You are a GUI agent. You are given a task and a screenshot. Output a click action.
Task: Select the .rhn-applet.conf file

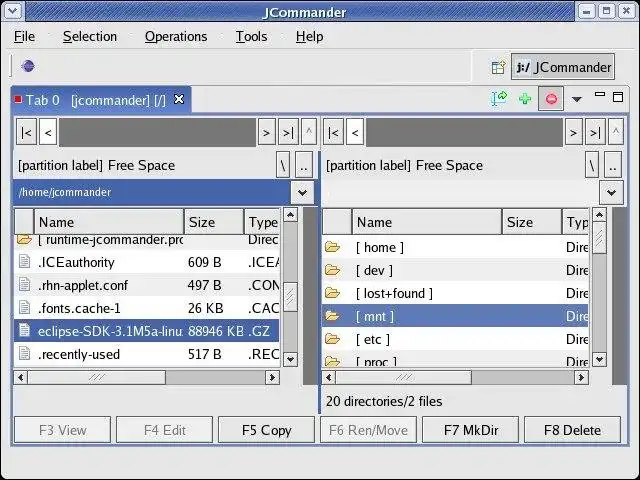coord(147,285)
